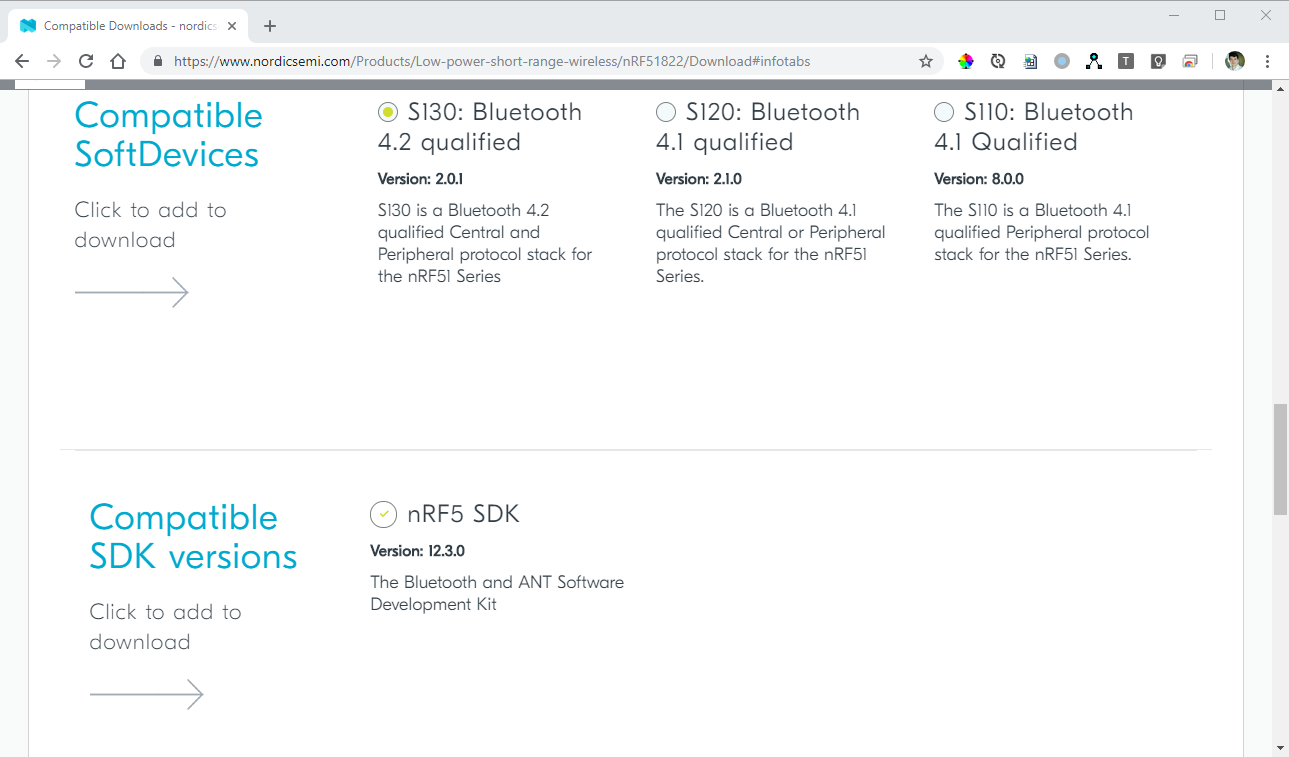Open the Chrome three-dot menu
1289x757 pixels.
tap(1268, 61)
